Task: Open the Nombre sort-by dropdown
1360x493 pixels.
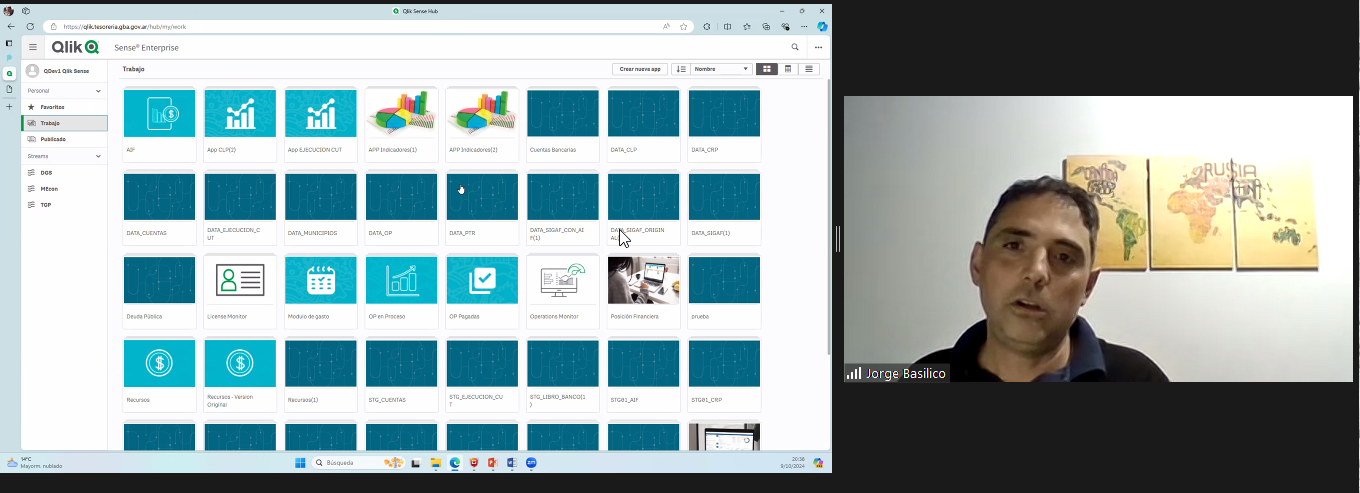Action: (x=721, y=69)
